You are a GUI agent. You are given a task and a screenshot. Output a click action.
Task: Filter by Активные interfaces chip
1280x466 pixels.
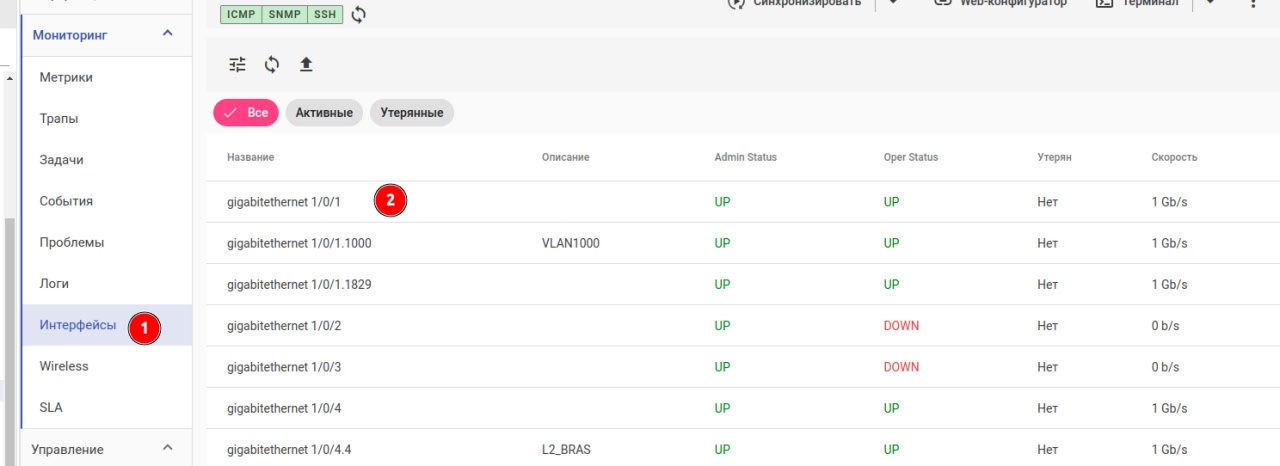click(x=324, y=113)
